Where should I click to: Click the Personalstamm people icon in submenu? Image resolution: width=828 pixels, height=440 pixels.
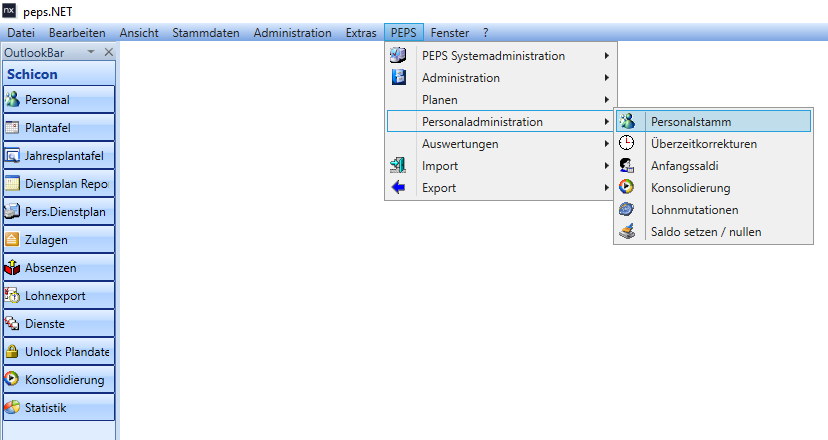[x=627, y=121]
